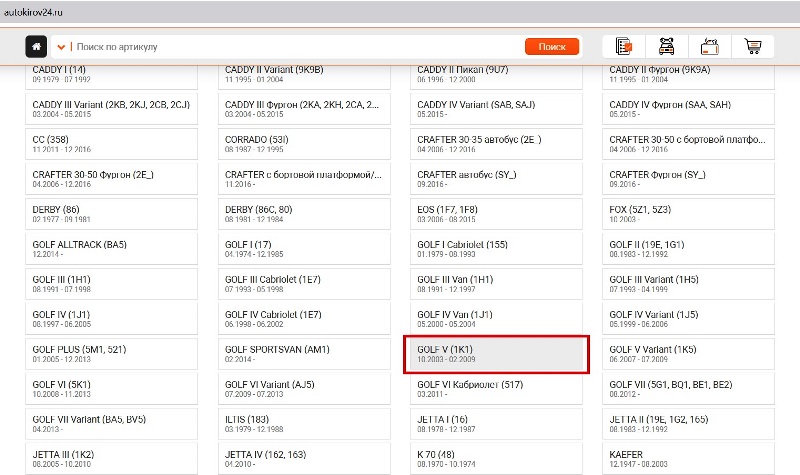The image size is (800, 475).
Task: Select CADDY III Фургон model card
Action: 304,109
